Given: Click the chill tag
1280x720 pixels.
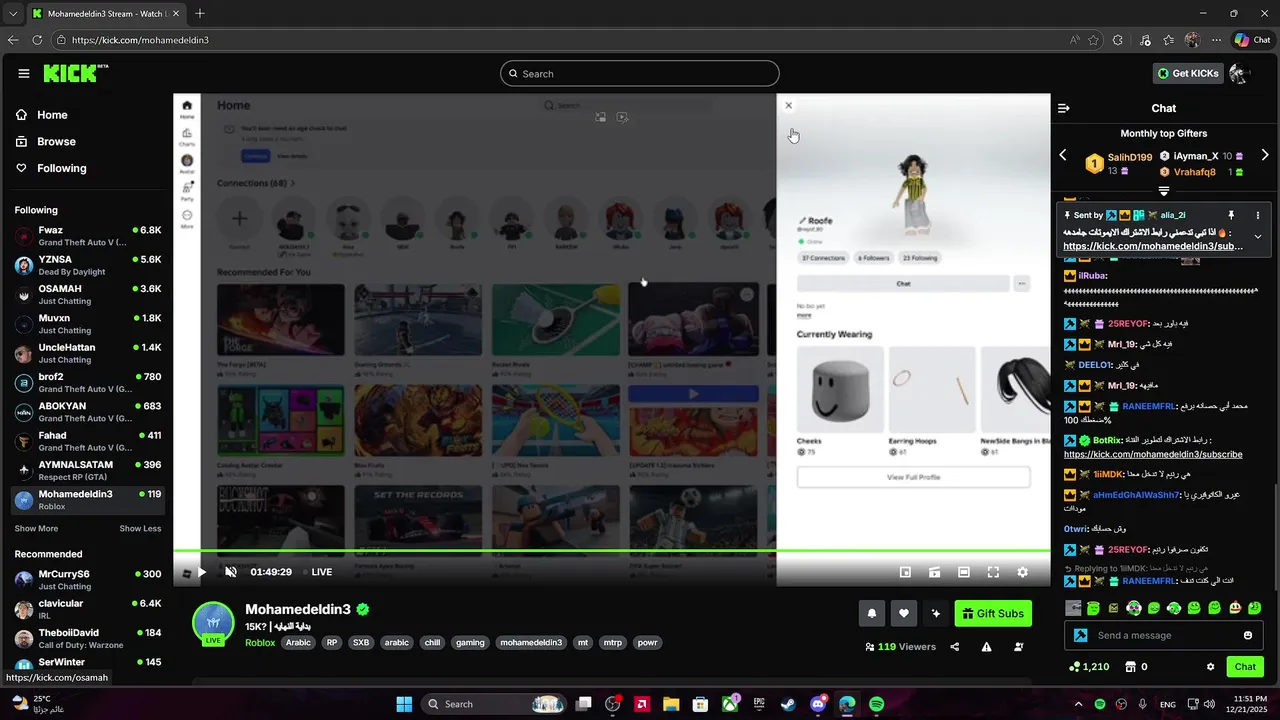Looking at the screenshot, I should 432,643.
